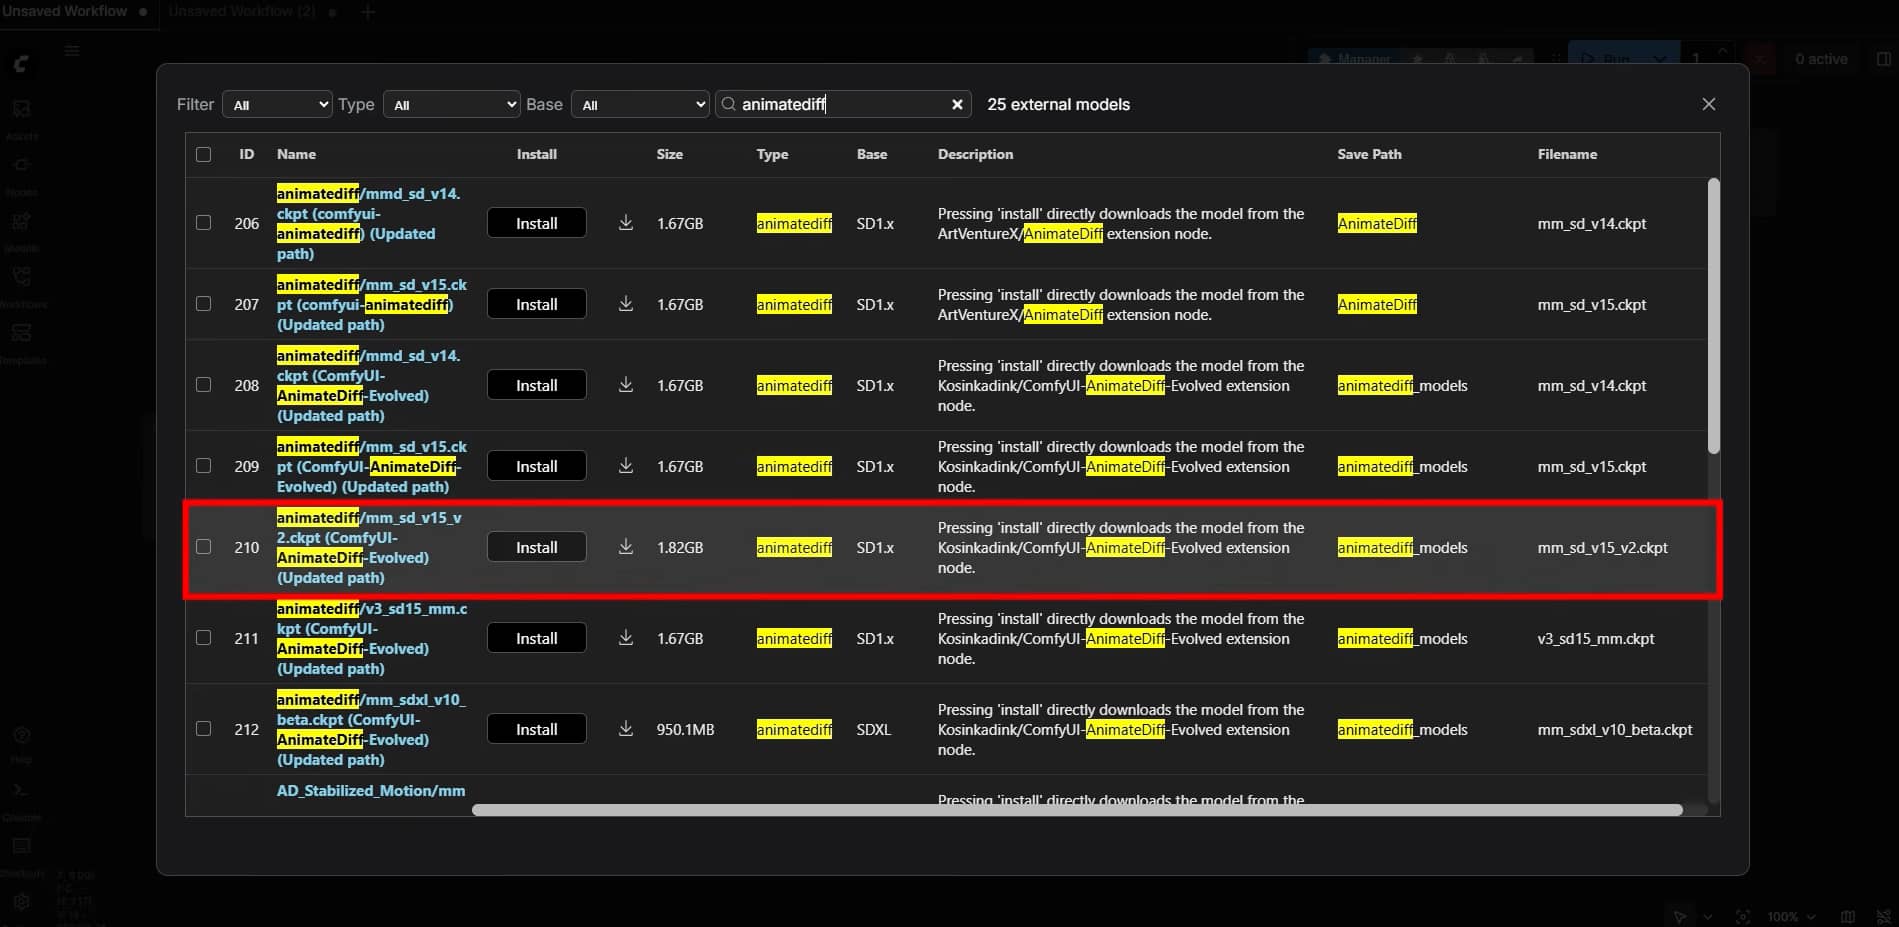Click download icon for model 206

coord(626,222)
